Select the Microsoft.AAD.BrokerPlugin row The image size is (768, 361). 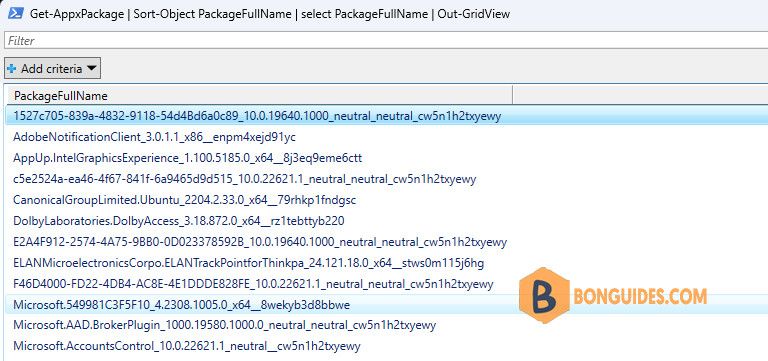pyautogui.click(x=386, y=325)
